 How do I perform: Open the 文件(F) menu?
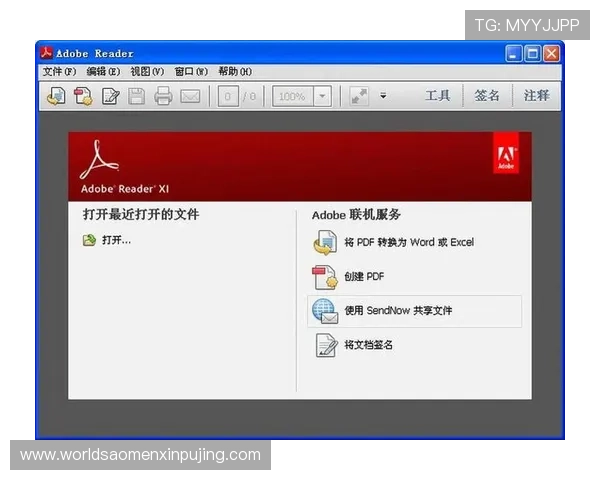click(59, 72)
